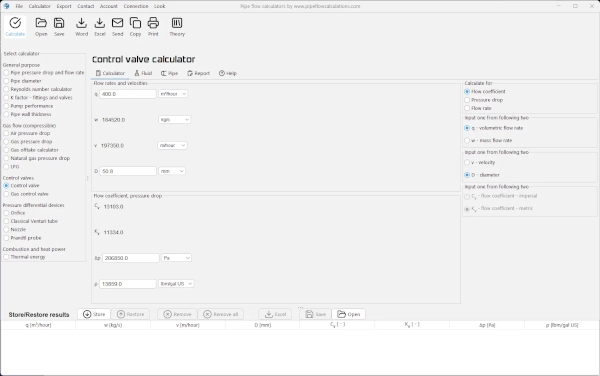Click the Print toolbar icon
The image size is (600, 376).
tap(153, 26)
